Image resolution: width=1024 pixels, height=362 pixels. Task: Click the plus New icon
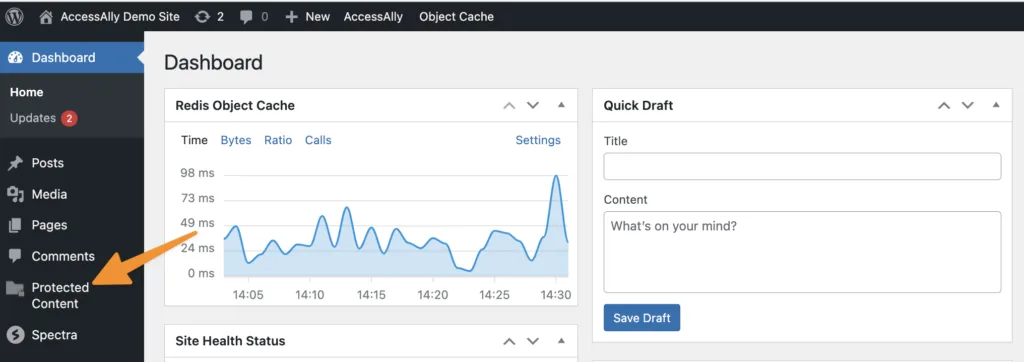point(291,17)
